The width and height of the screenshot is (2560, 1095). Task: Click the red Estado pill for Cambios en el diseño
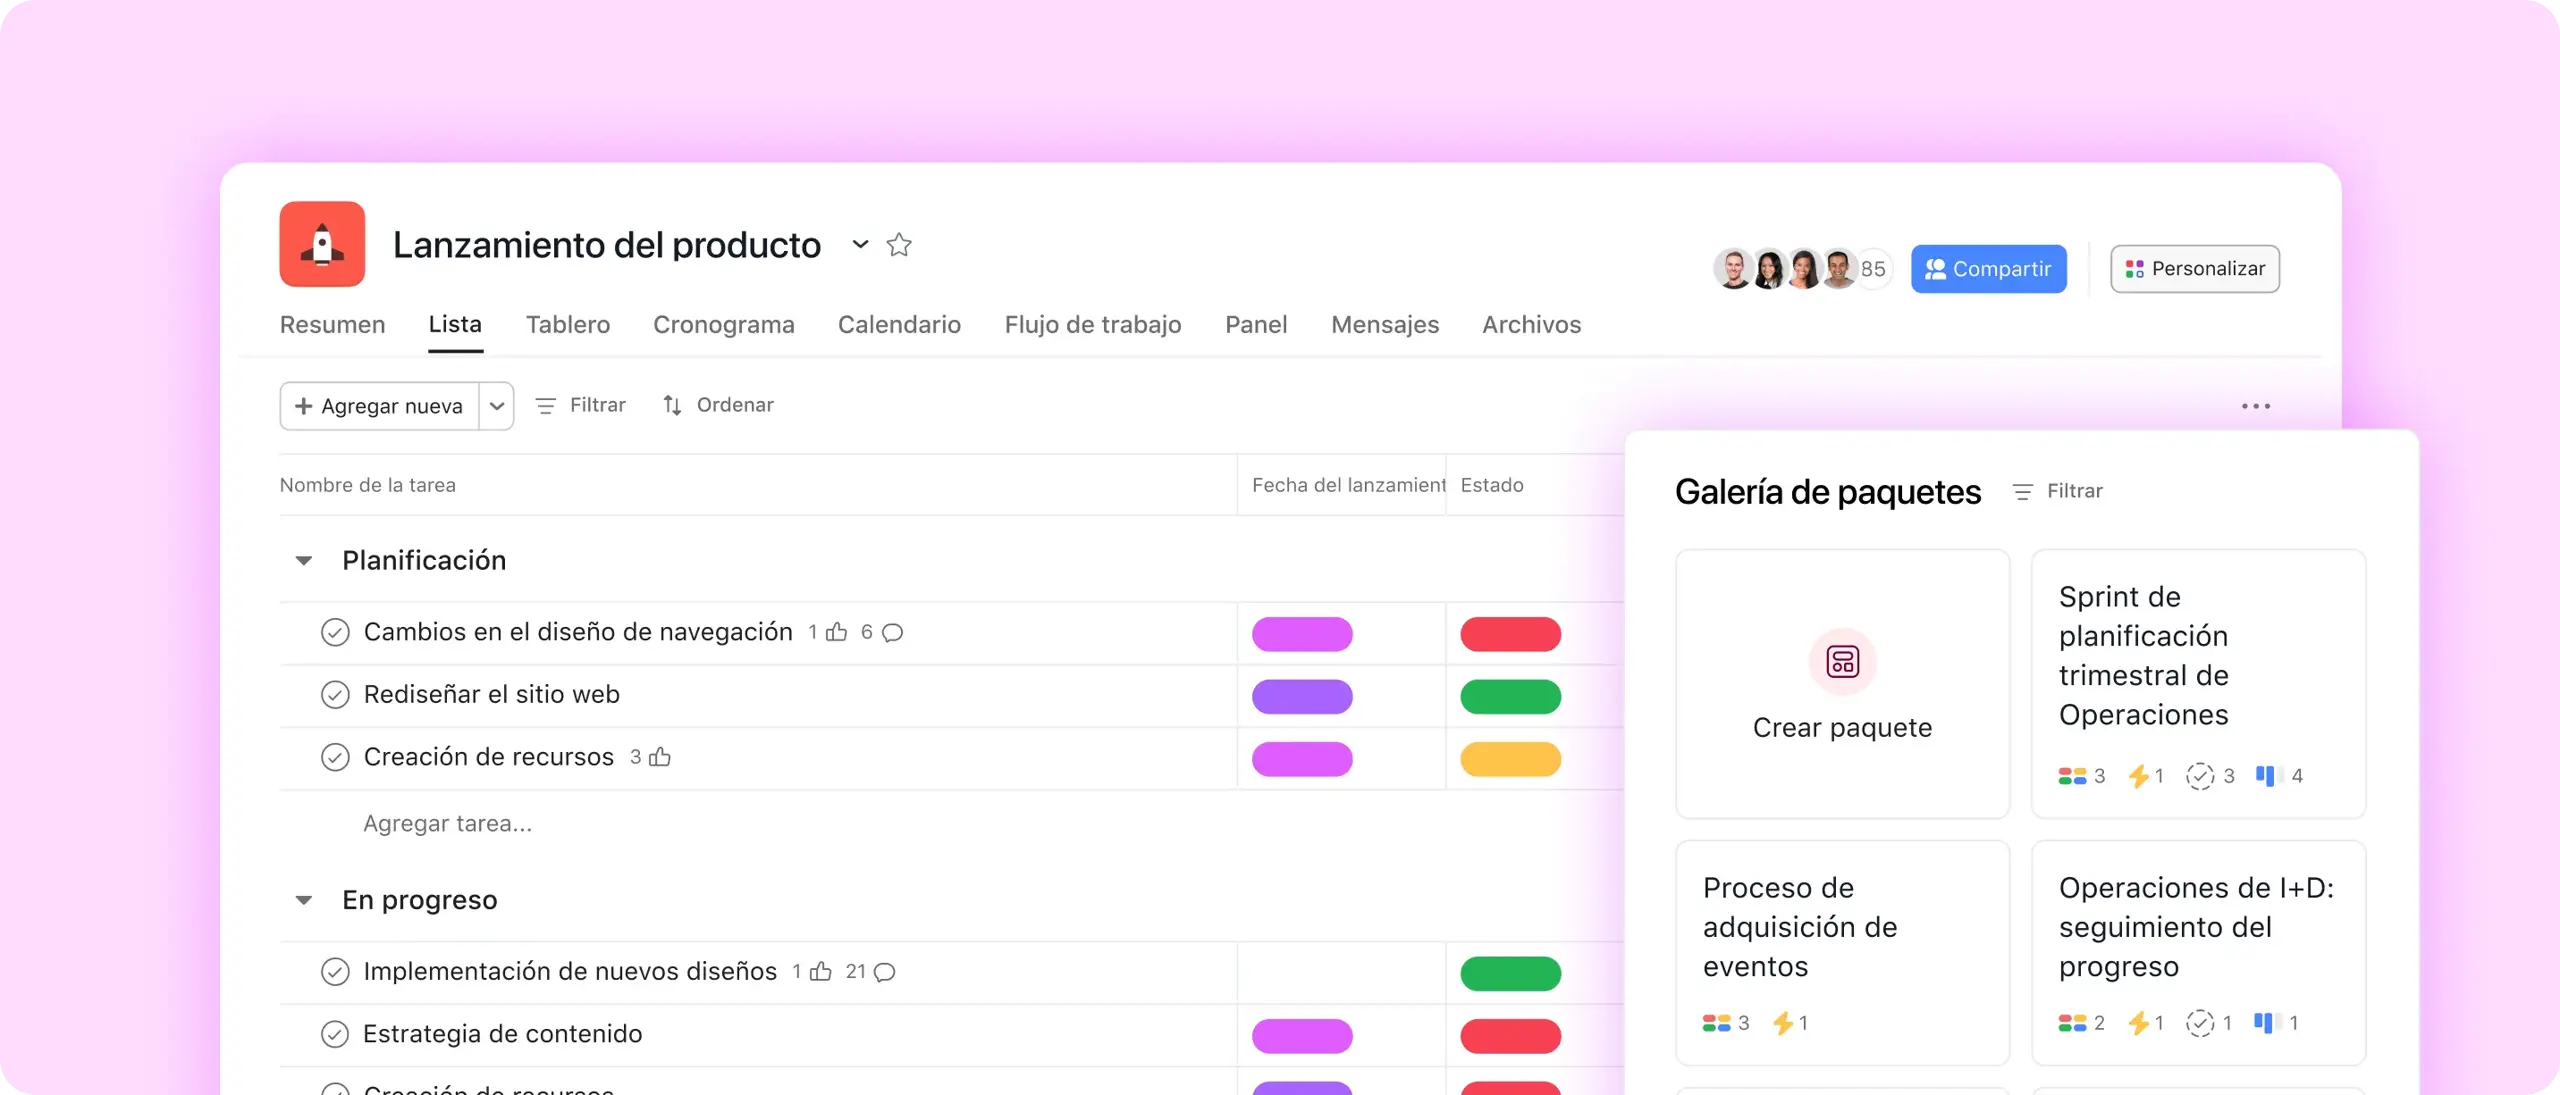click(1510, 634)
